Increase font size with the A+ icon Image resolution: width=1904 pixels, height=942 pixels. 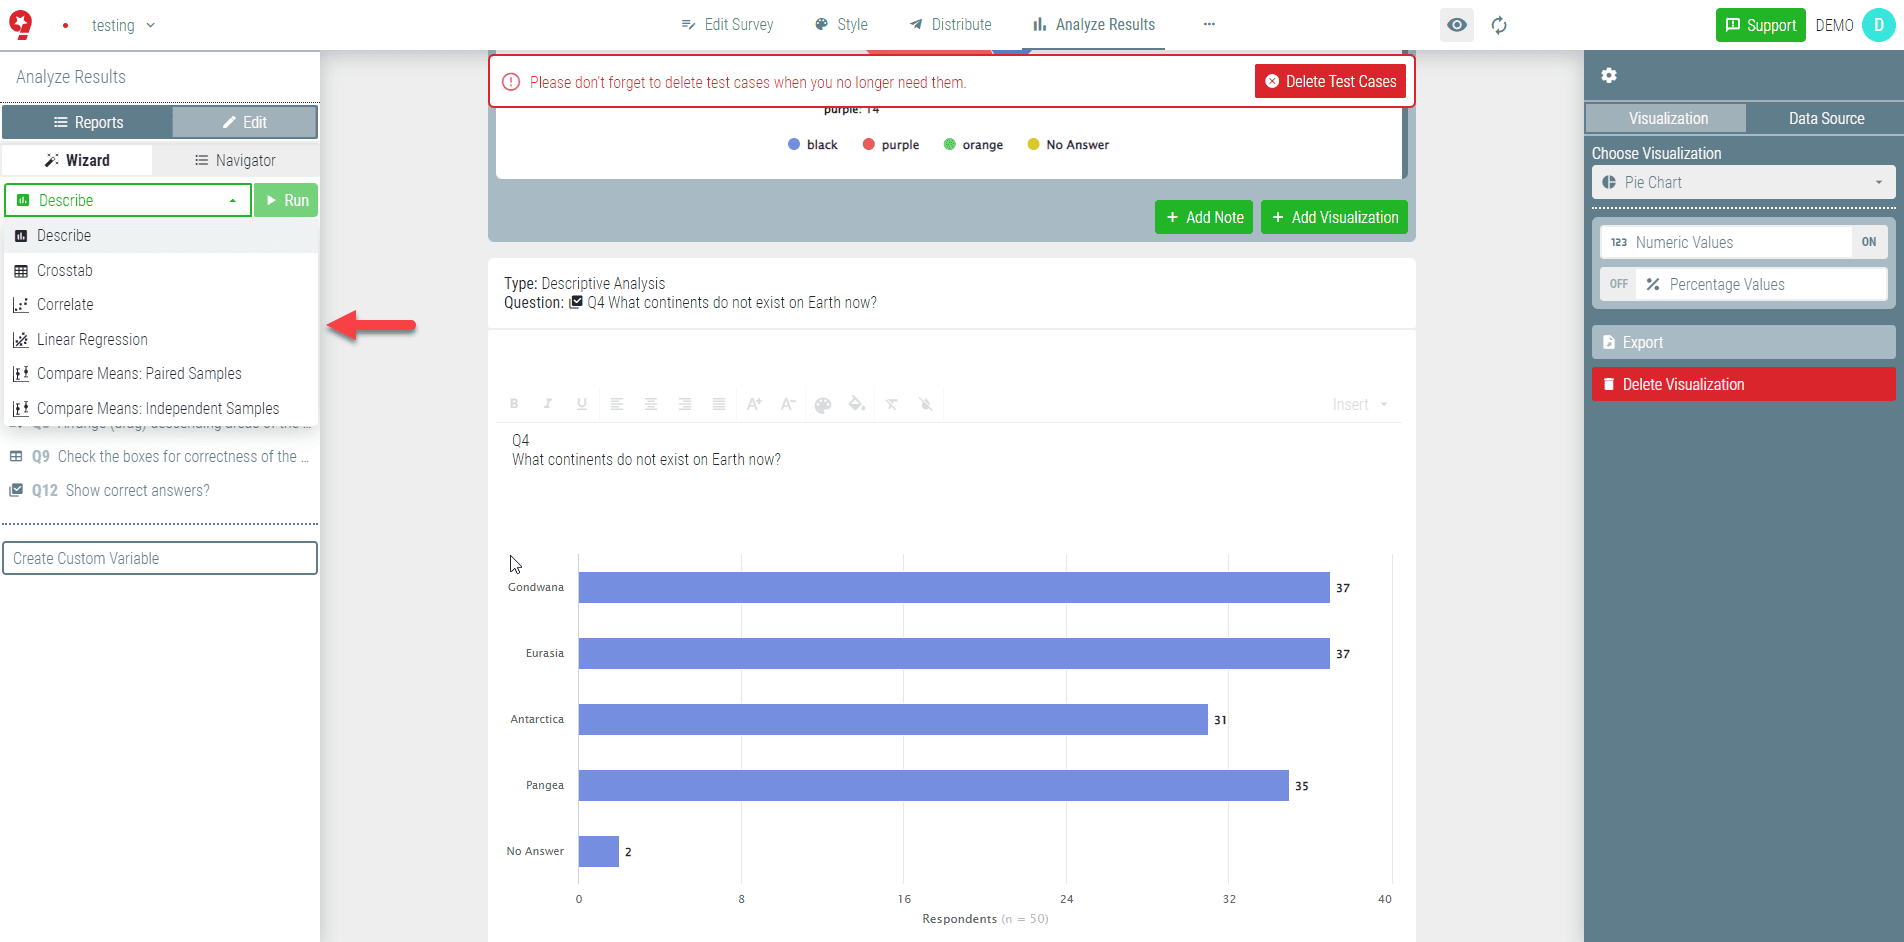(754, 403)
